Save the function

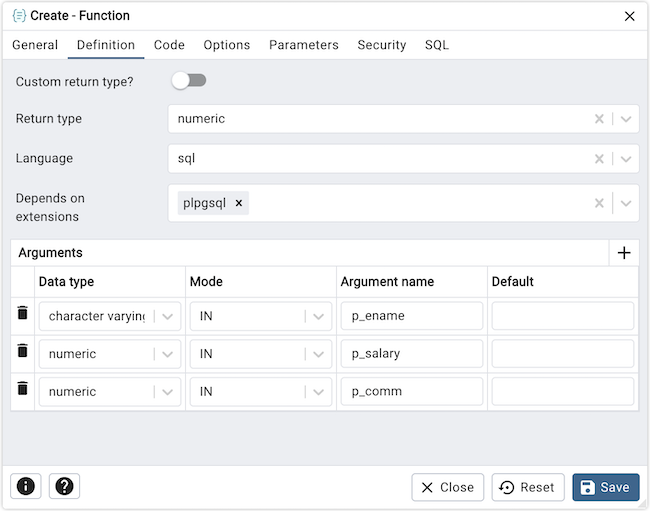[x=605, y=487]
